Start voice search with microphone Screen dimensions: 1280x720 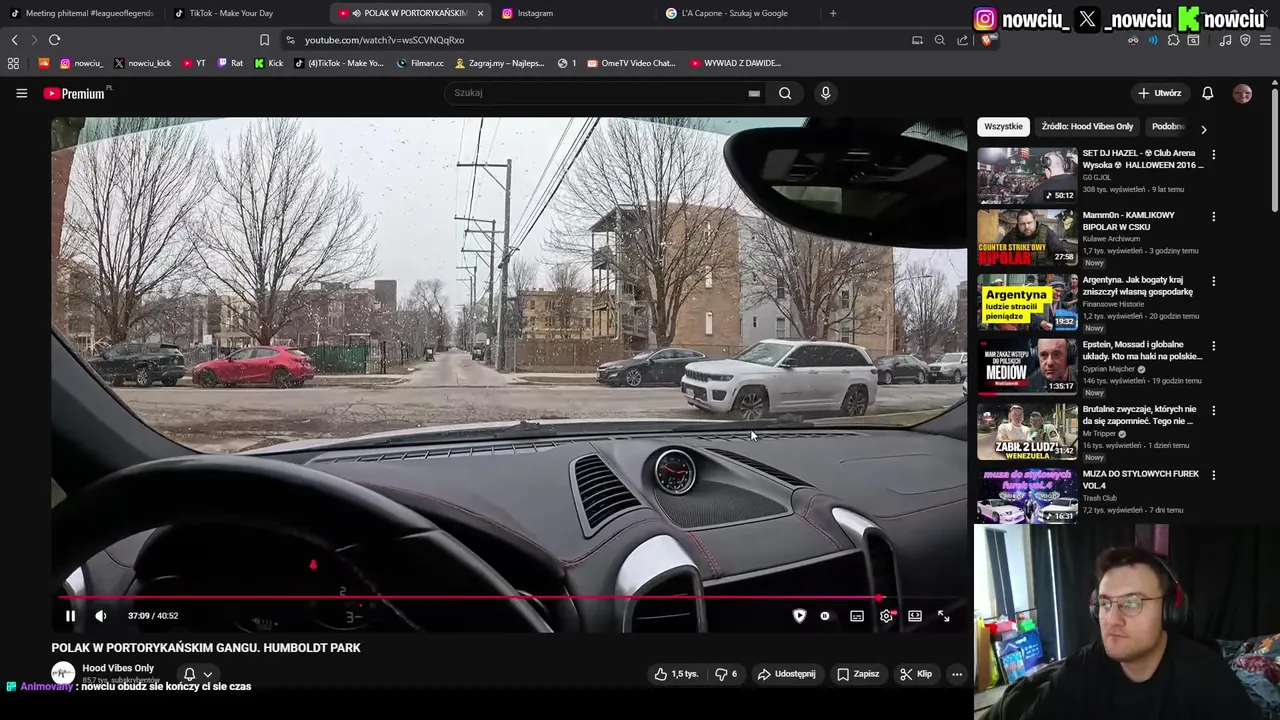825,93
